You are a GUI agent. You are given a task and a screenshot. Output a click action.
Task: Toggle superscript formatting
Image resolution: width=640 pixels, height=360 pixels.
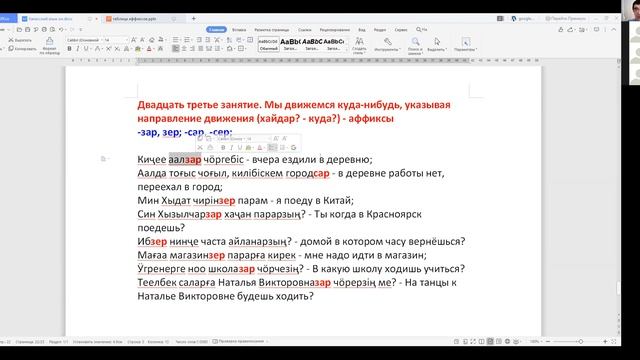(109, 49)
